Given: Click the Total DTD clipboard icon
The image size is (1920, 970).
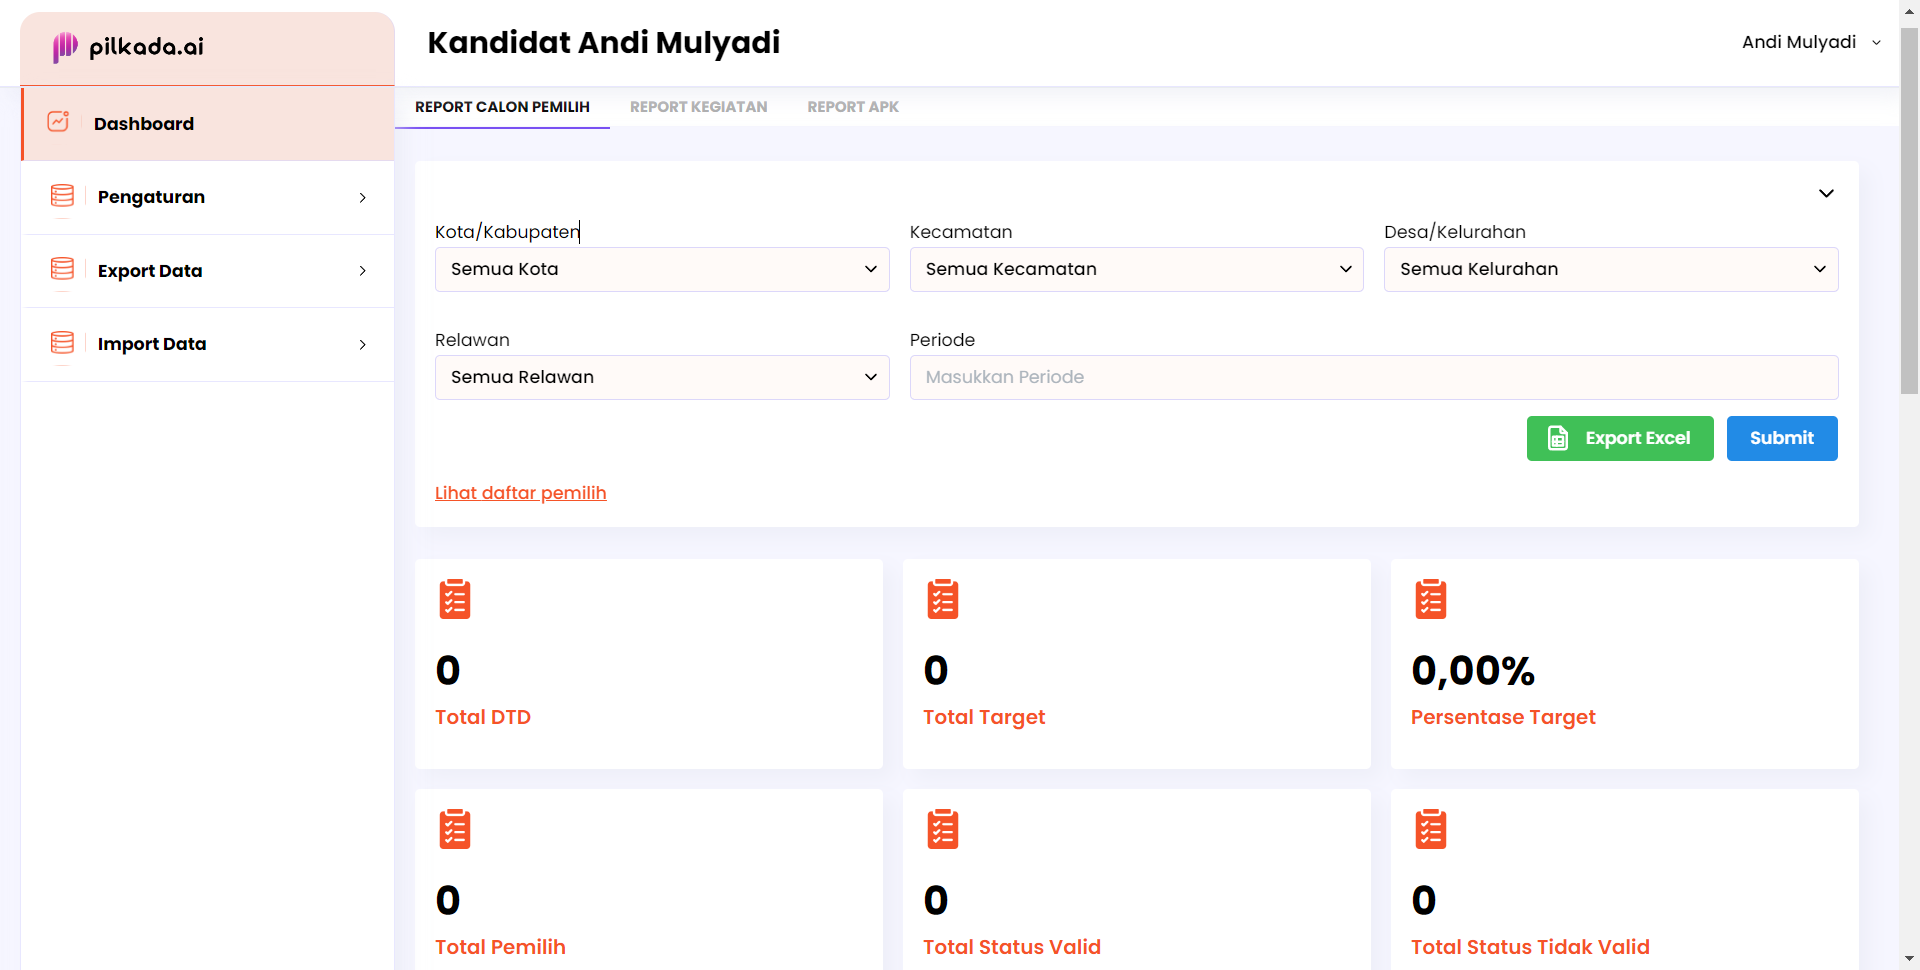Looking at the screenshot, I should [455, 599].
